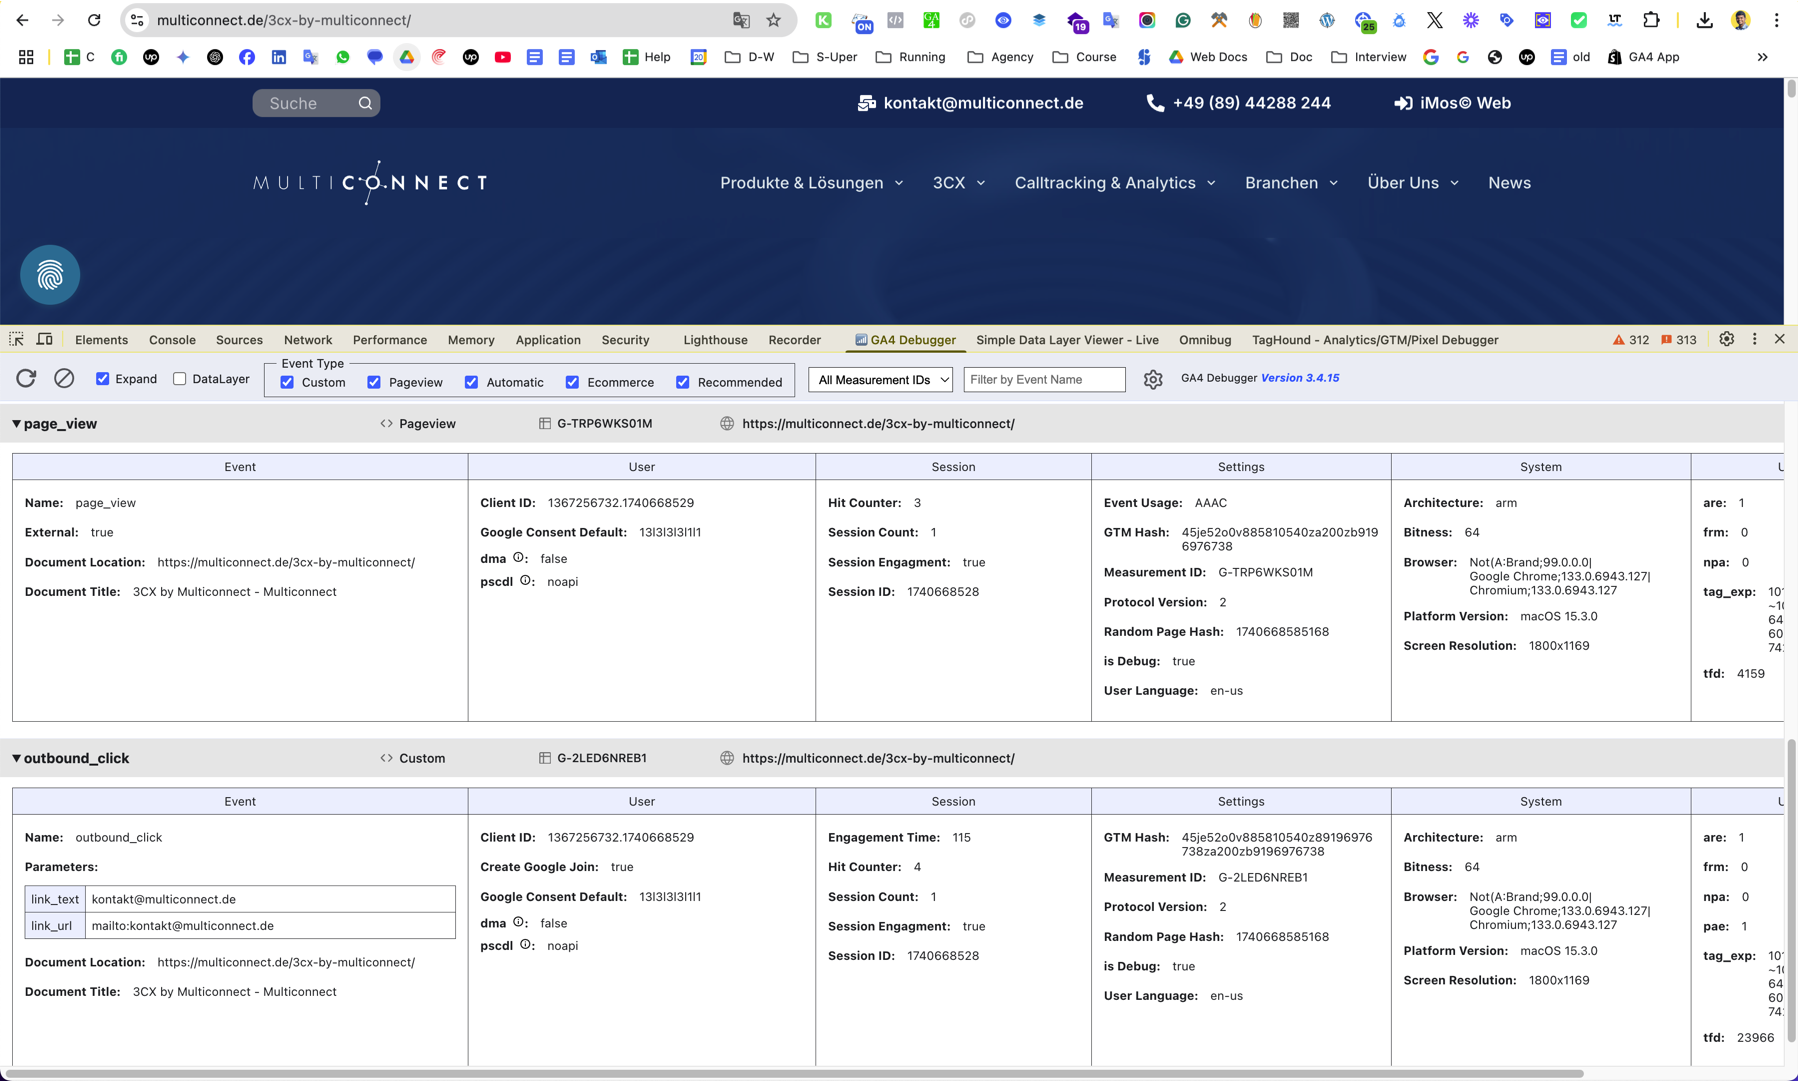Click the GA4 Debugger refresh icon
This screenshot has width=1799, height=1081.
(x=26, y=378)
